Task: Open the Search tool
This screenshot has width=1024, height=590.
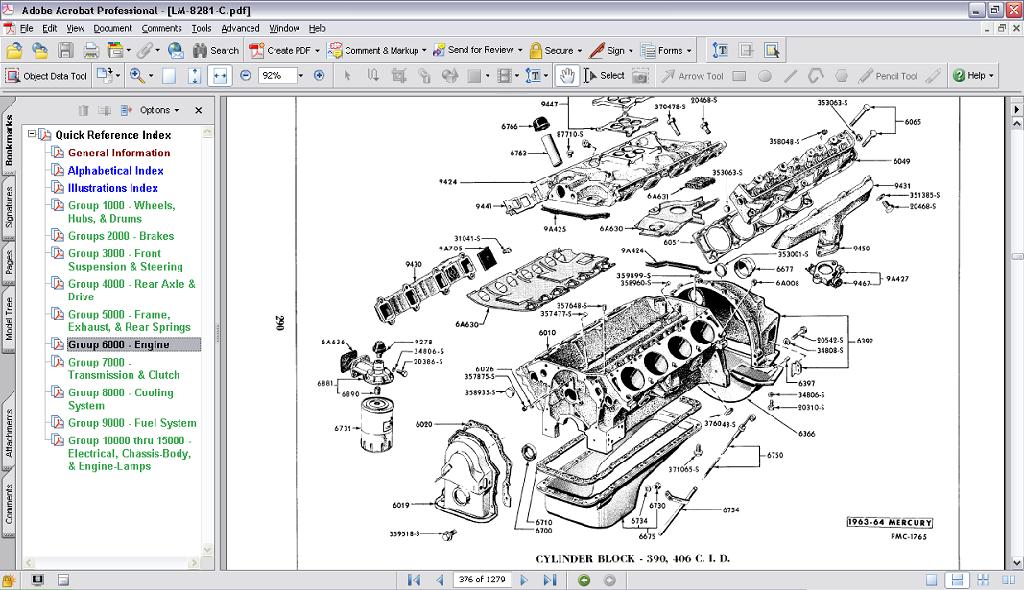Action: tap(215, 50)
